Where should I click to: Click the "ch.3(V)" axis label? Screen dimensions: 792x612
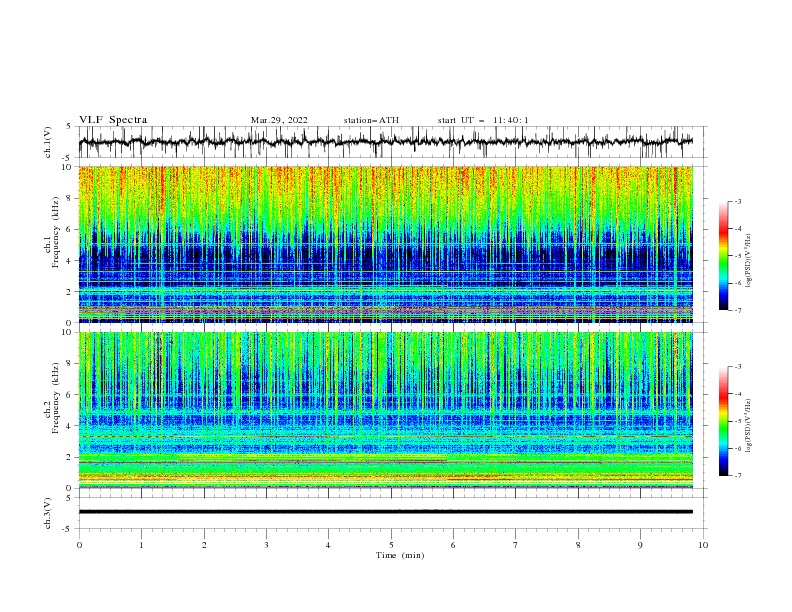[48, 513]
